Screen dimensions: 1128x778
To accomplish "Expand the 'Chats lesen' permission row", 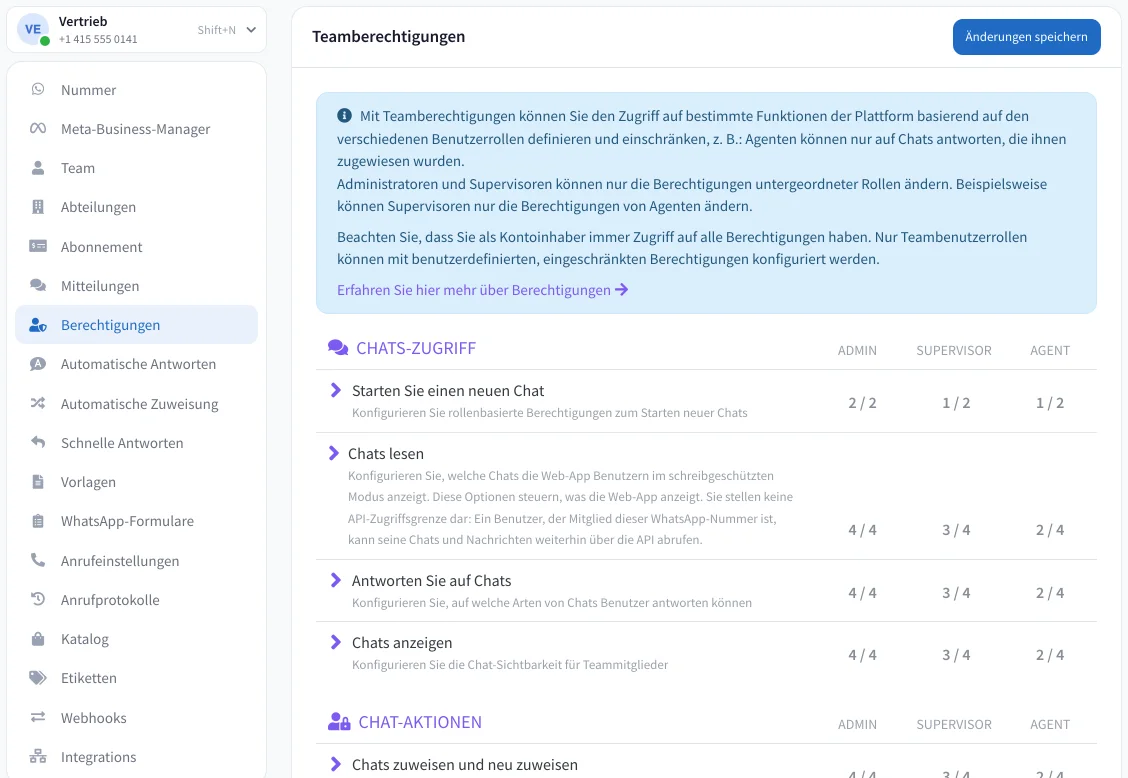I will (x=334, y=453).
